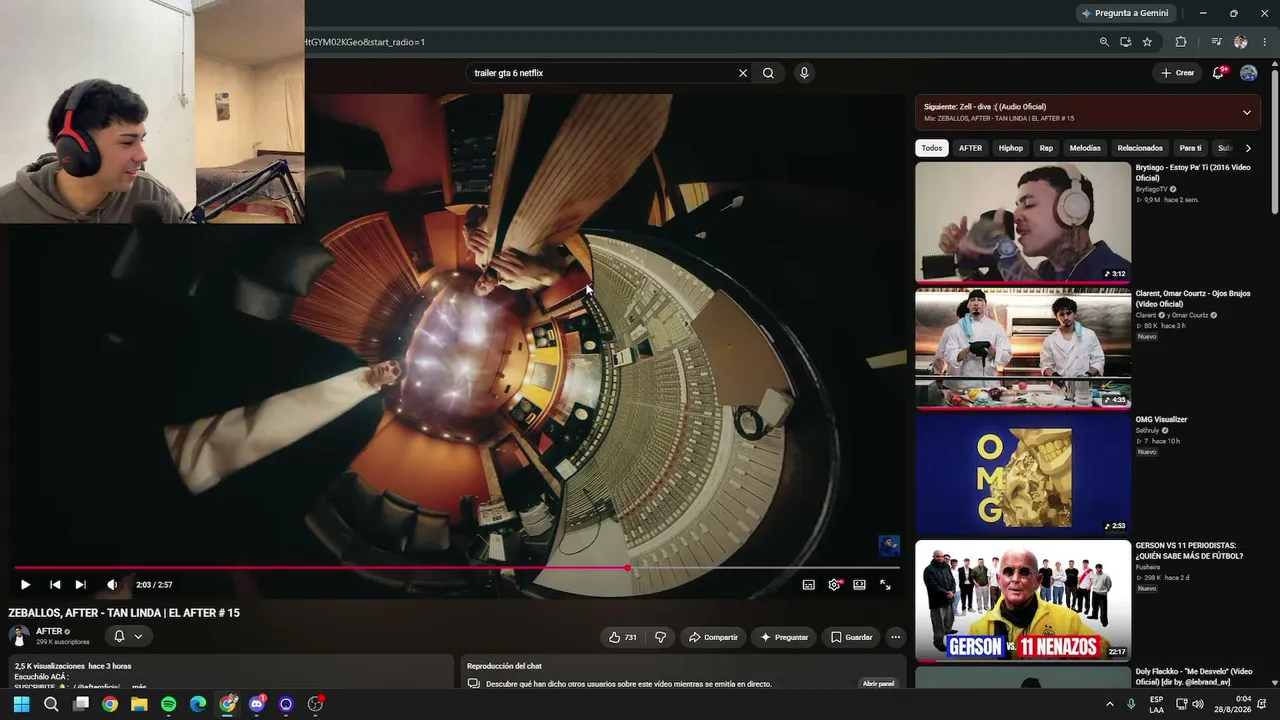Click the install app icon in address bar
The height and width of the screenshot is (720, 1280).
1126,42
